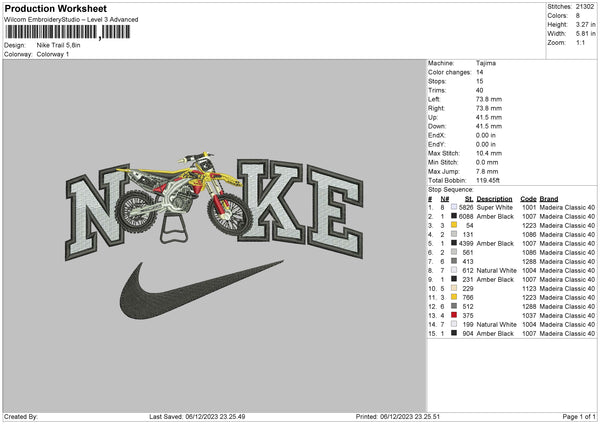Click the Amber Black swatch beside 6088 stitches
600x424 pixels.
tap(454, 216)
